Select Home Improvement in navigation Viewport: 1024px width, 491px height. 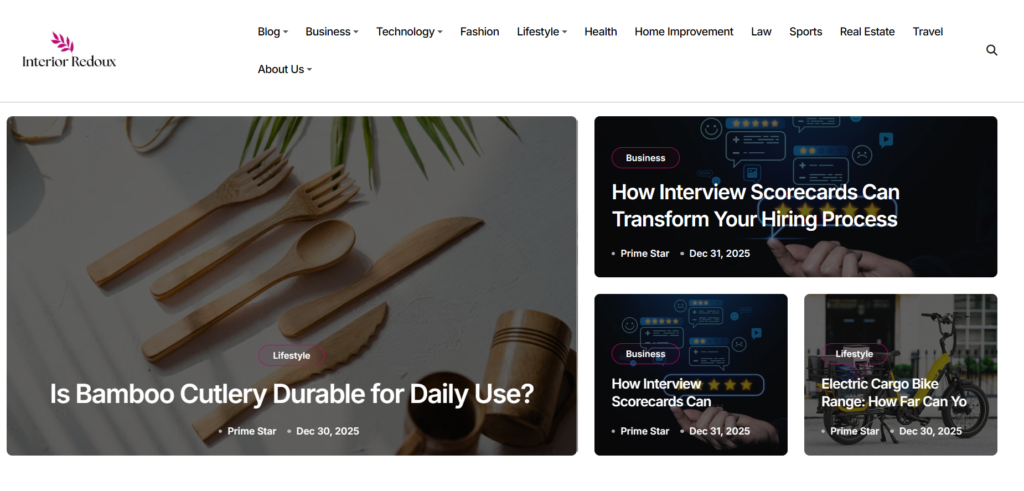click(684, 31)
